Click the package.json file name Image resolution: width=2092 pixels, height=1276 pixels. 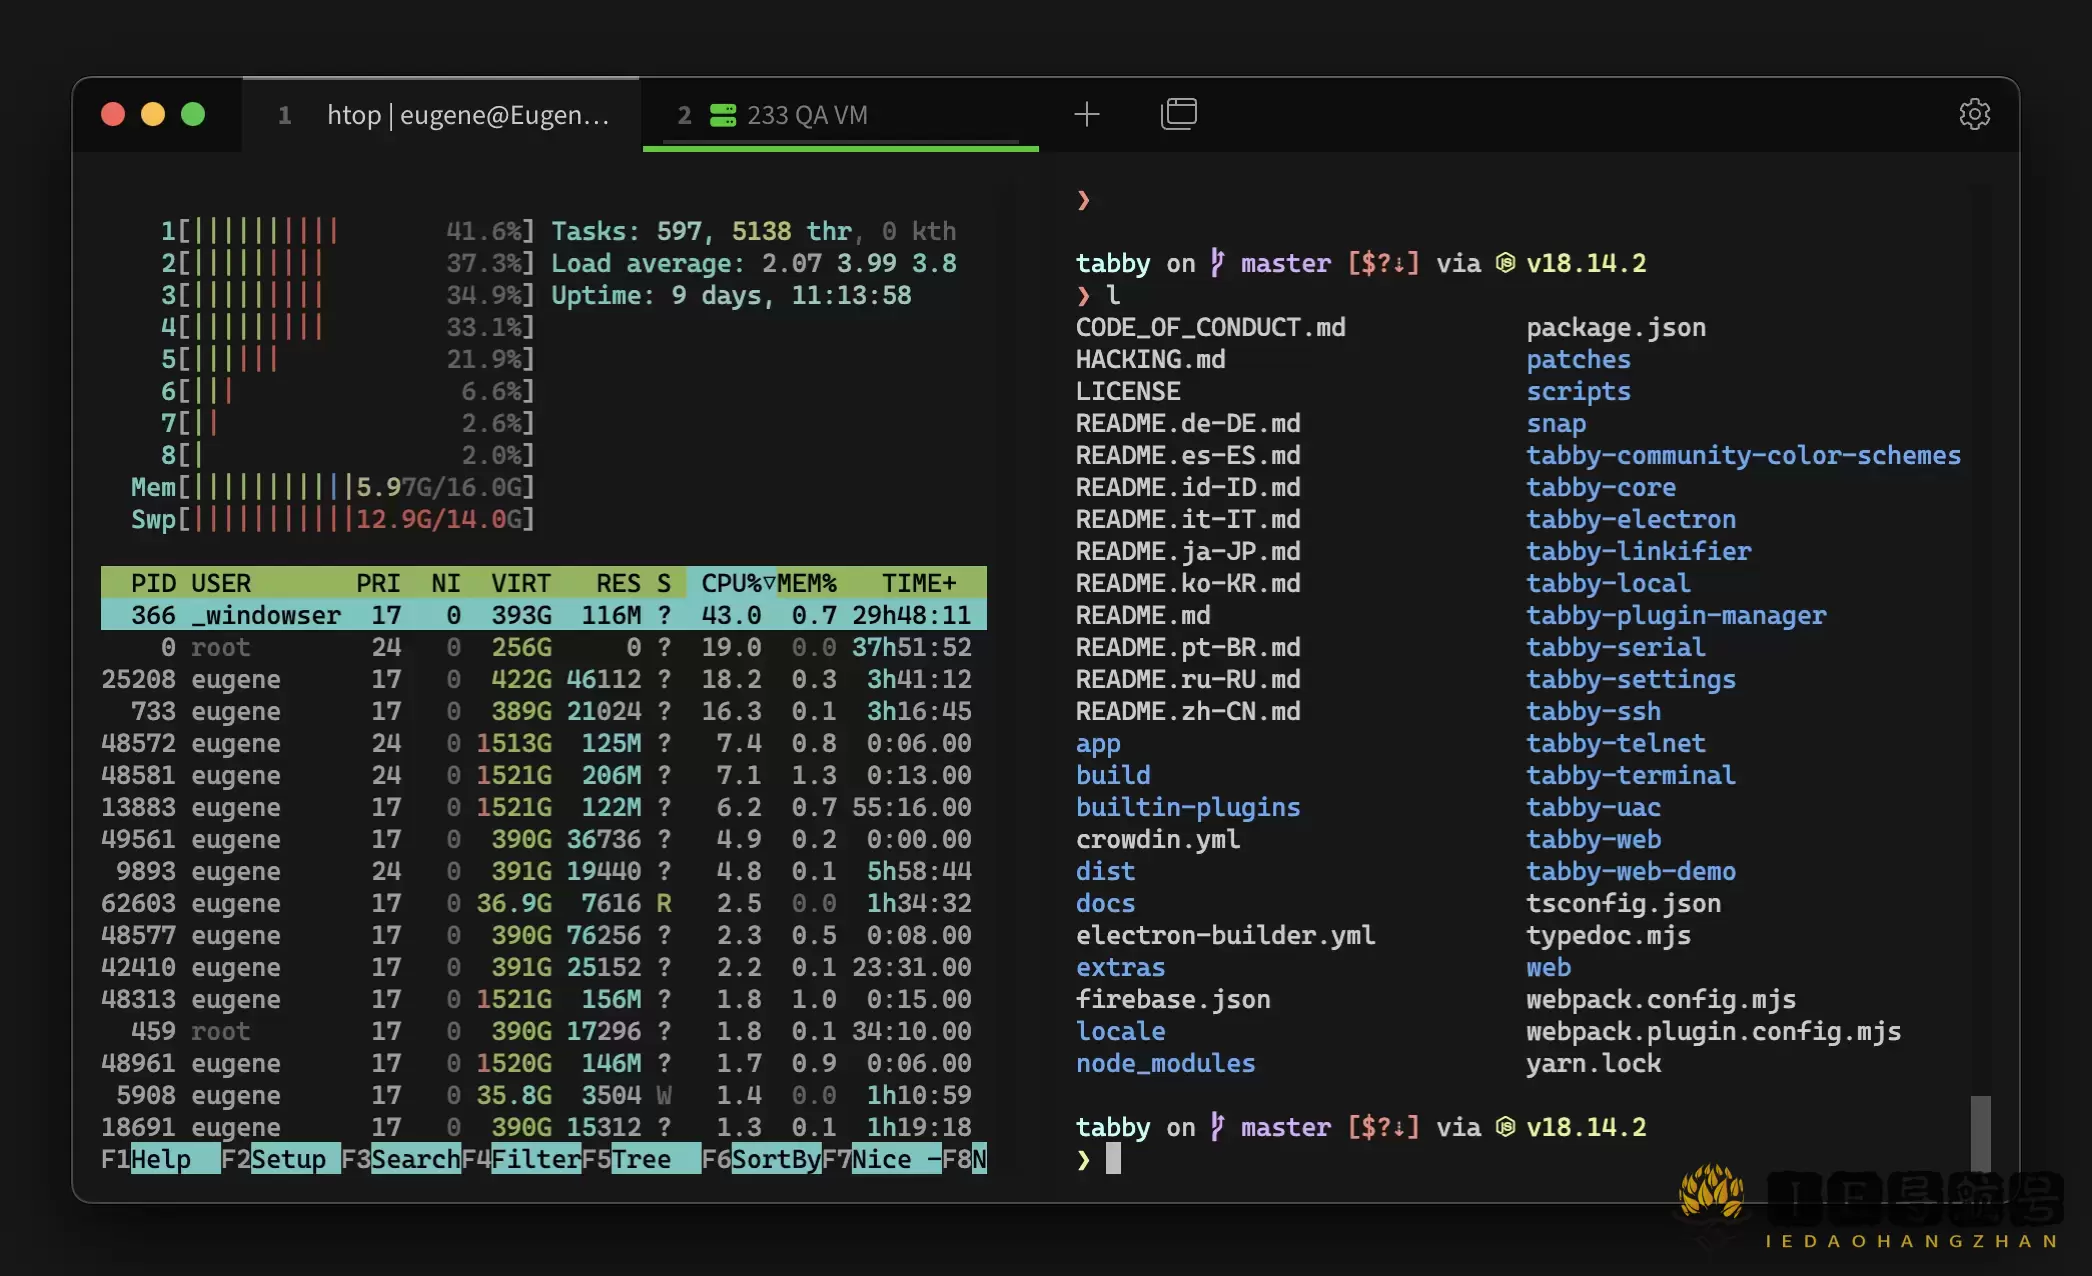click(1616, 327)
